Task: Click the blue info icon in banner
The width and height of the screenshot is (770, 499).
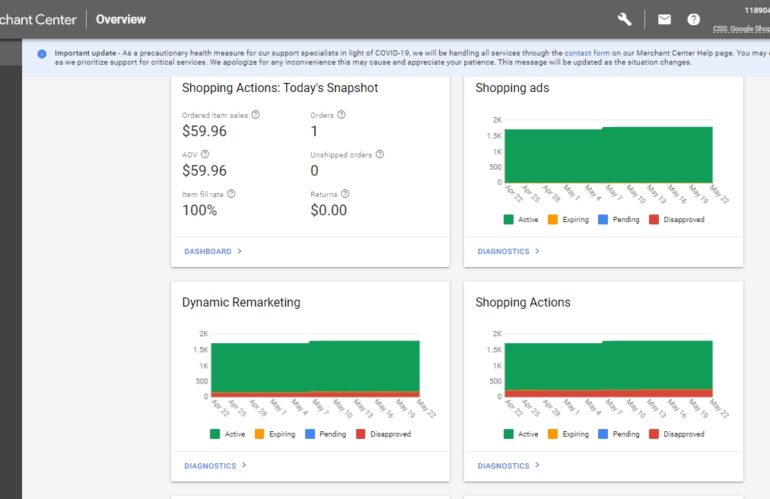Action: pyautogui.click(x=42, y=54)
